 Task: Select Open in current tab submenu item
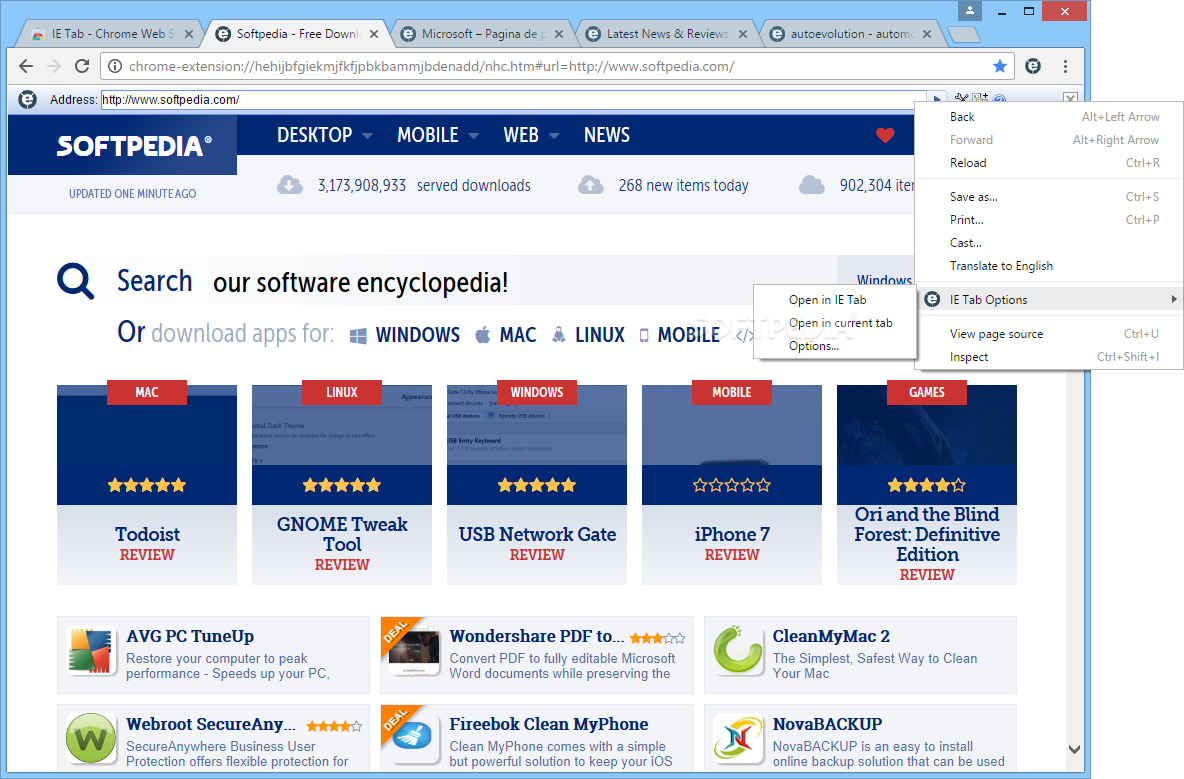click(x=835, y=322)
